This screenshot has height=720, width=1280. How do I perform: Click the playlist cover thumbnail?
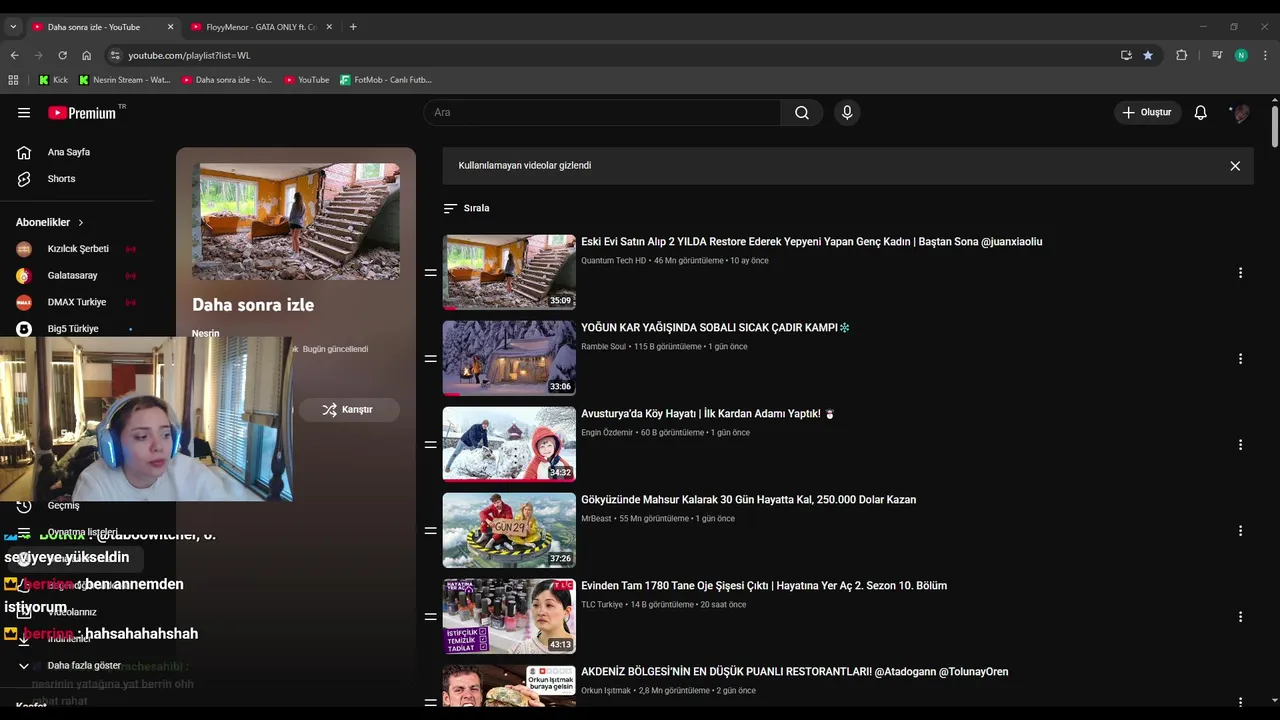coord(296,222)
